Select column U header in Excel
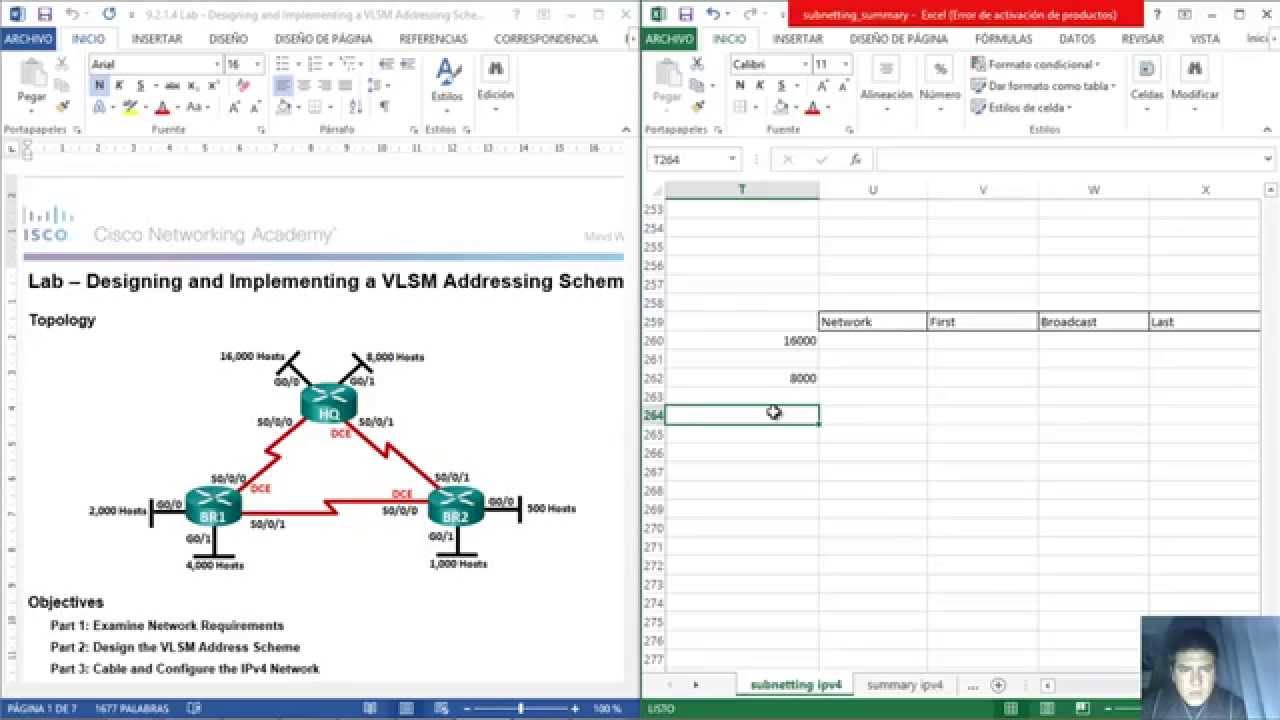The height and width of the screenshot is (720, 1280). [x=873, y=190]
